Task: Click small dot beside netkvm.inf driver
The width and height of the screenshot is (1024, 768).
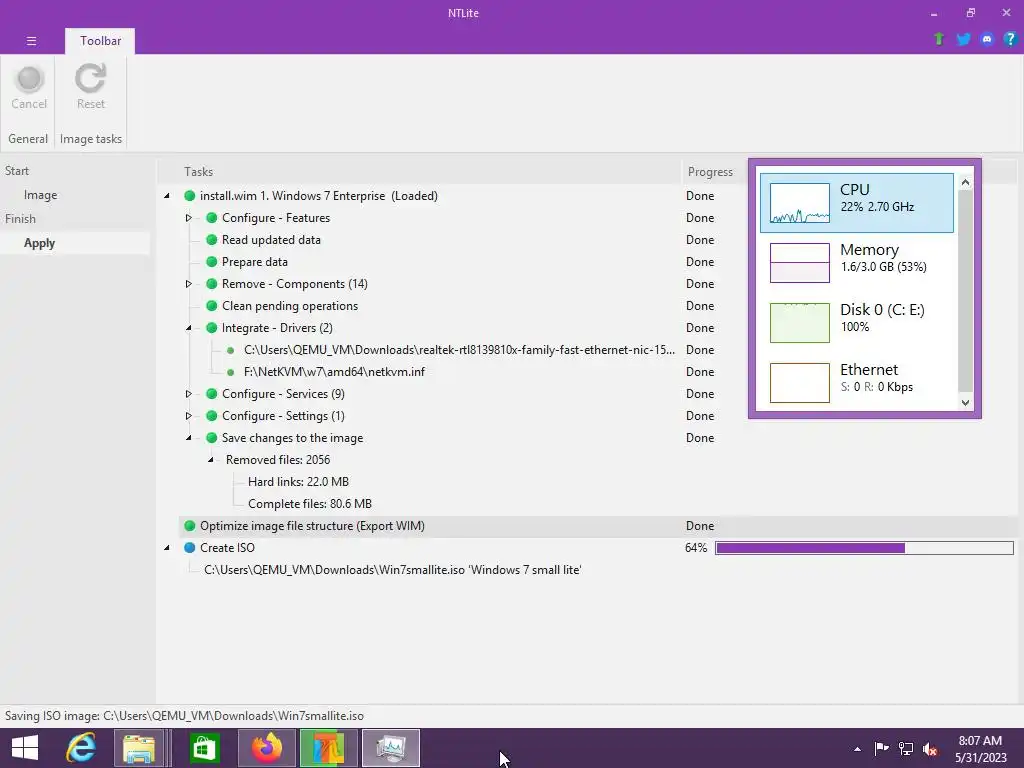Action: 231,372
